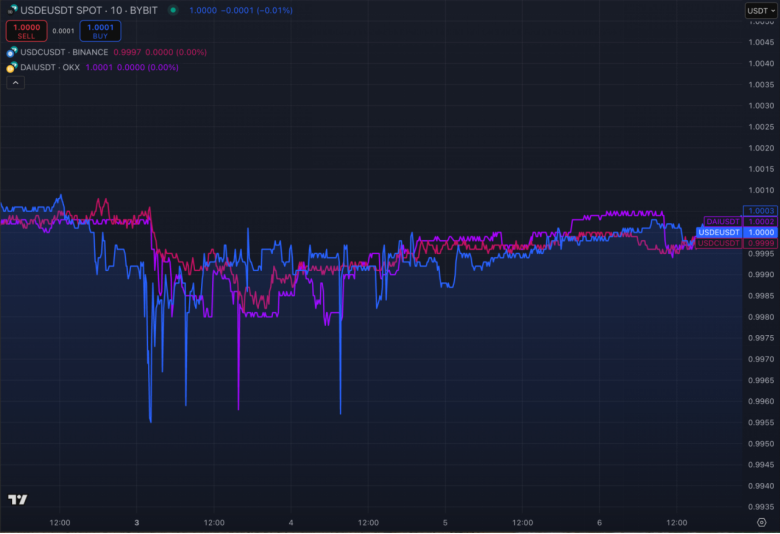Click the USDCUSDT Binance coin icon
The image size is (780, 534).
[x=12, y=52]
